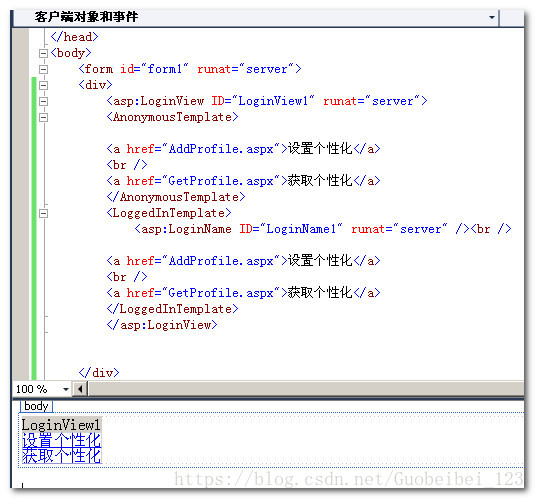Collapse the AnonymousTemplate outline node
535x499 pixels.
[x=43, y=117]
